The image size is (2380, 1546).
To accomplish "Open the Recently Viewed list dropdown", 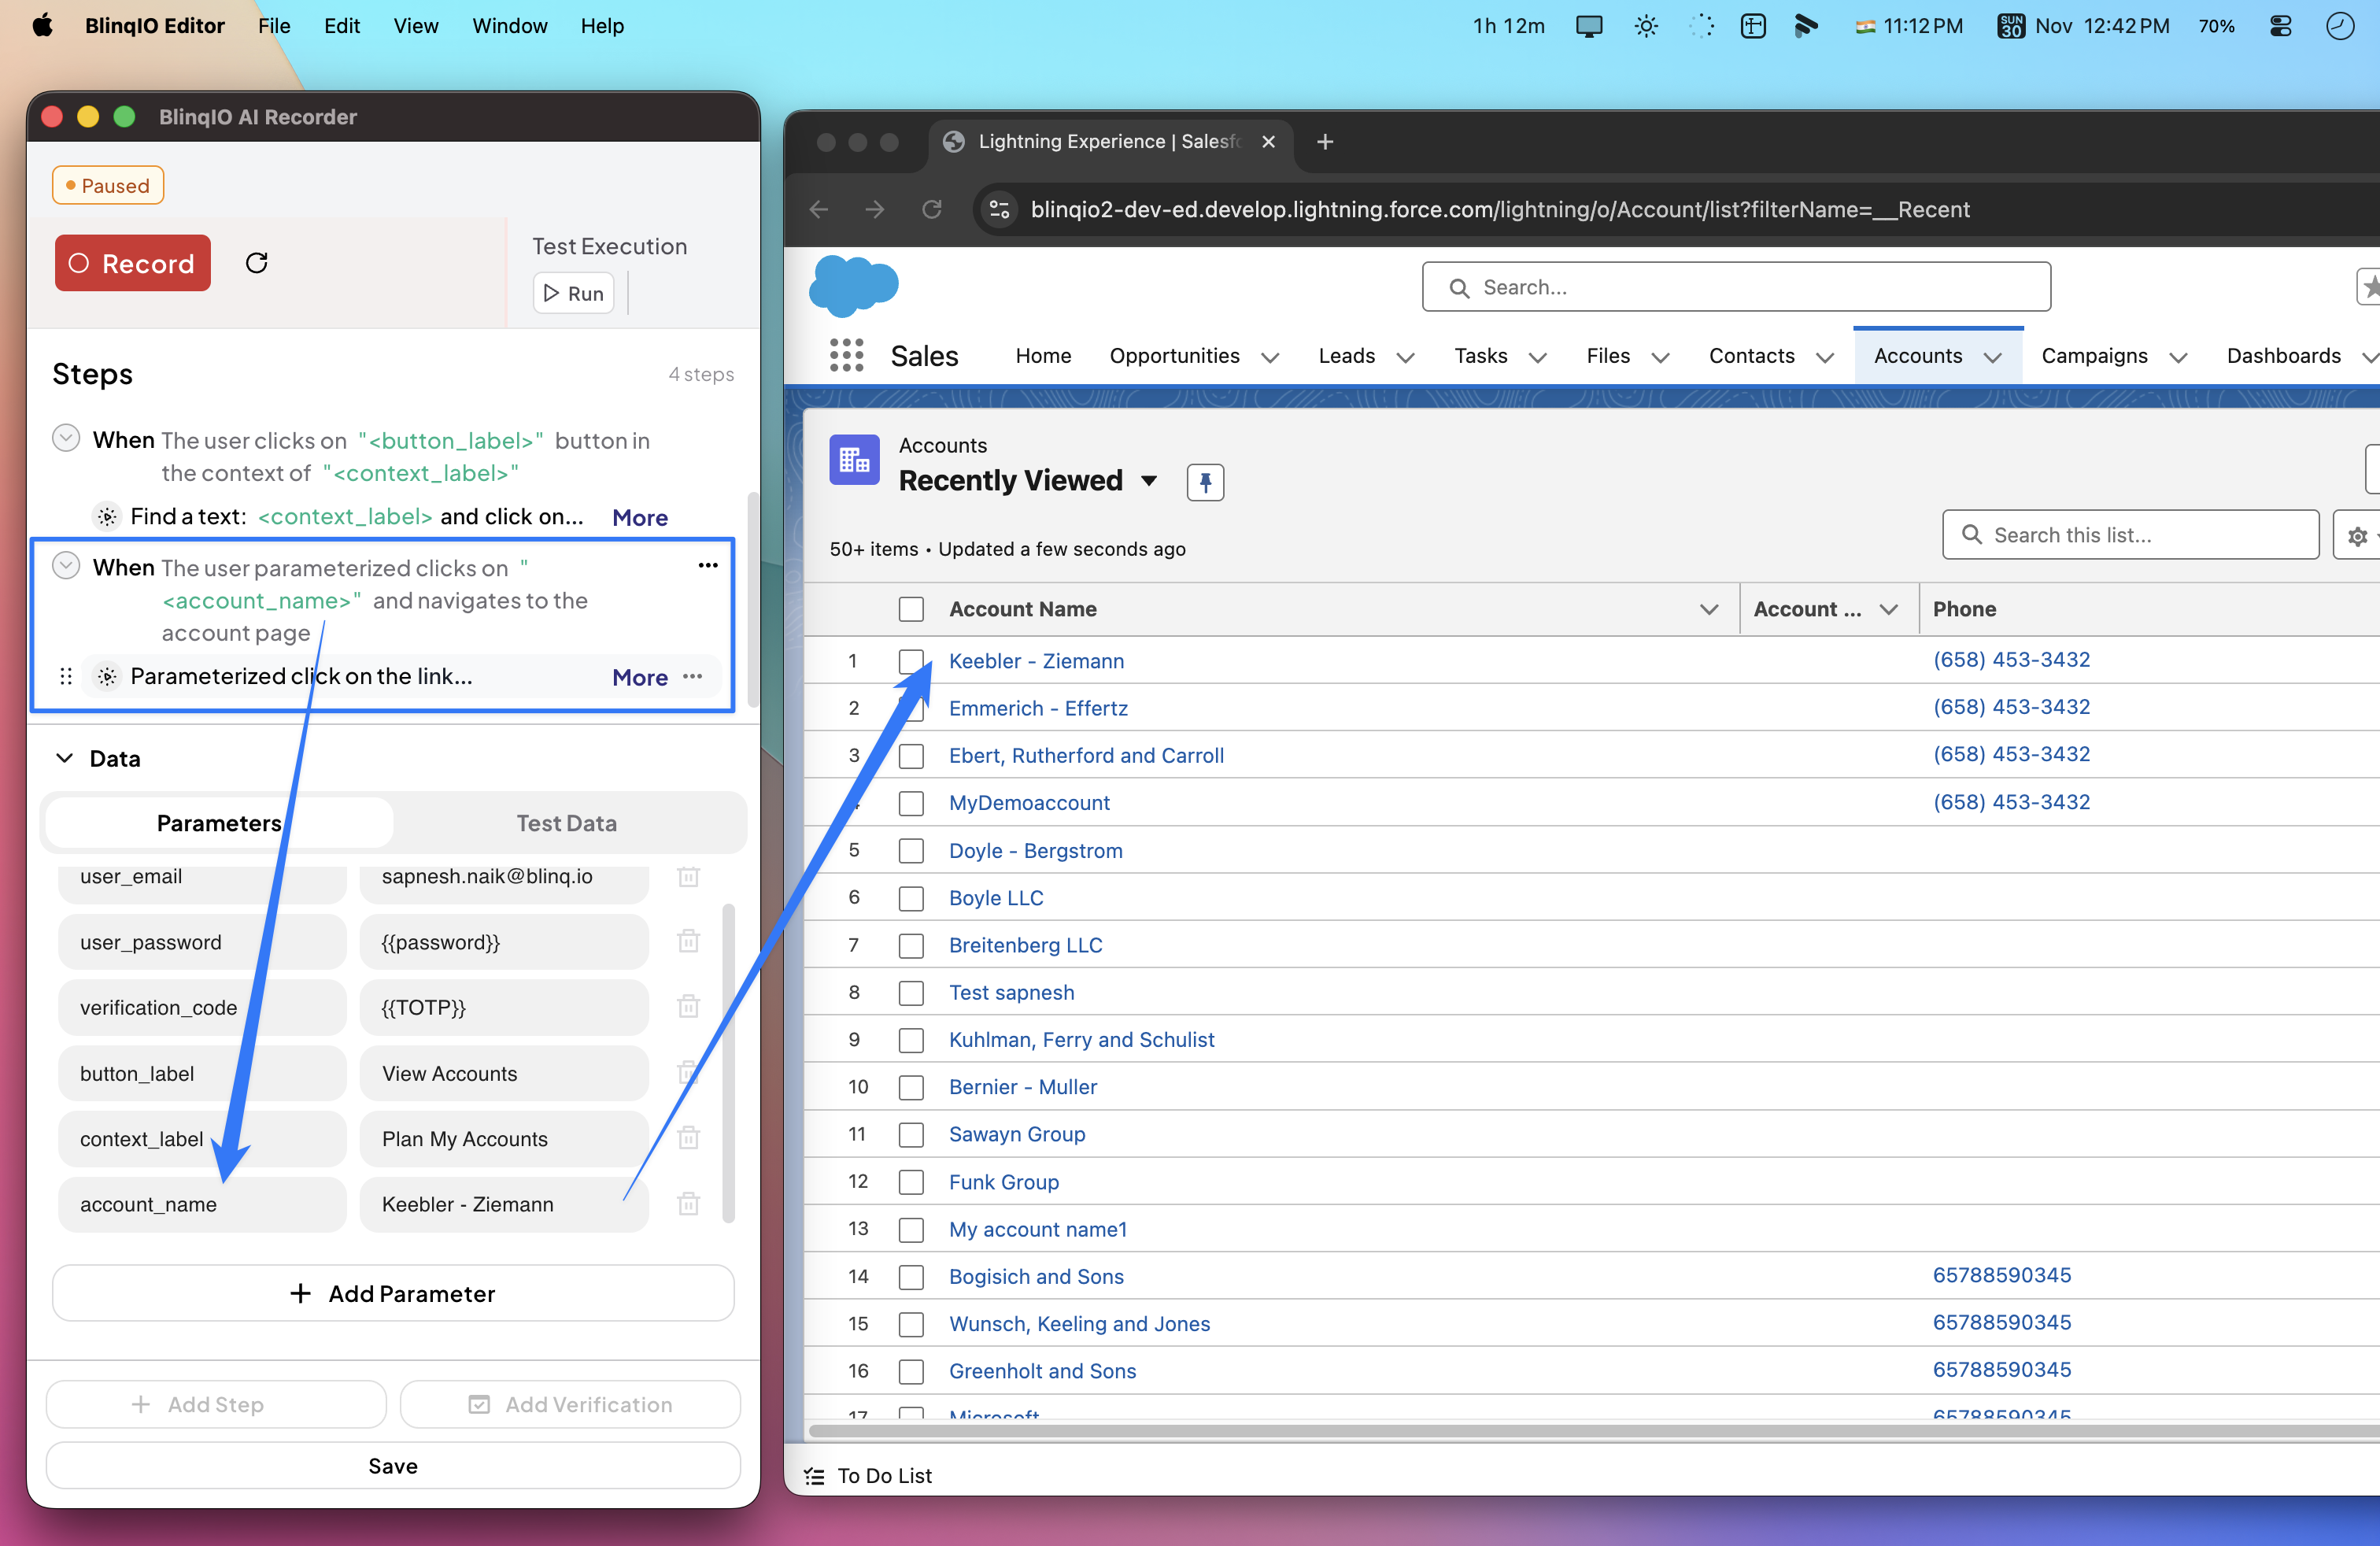I will [1149, 481].
